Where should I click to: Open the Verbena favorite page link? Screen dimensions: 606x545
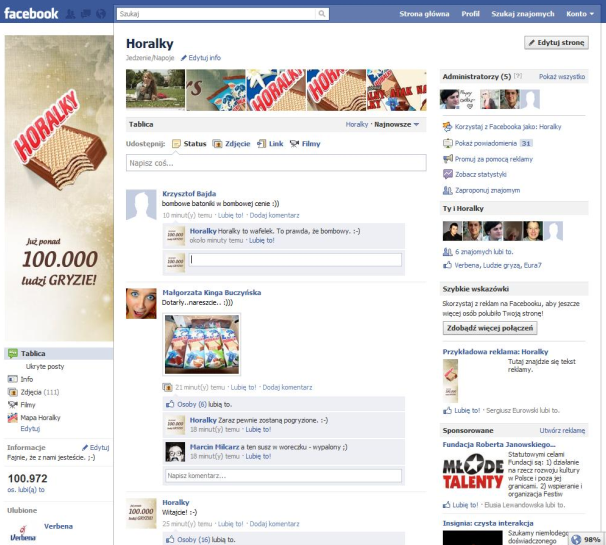58,526
